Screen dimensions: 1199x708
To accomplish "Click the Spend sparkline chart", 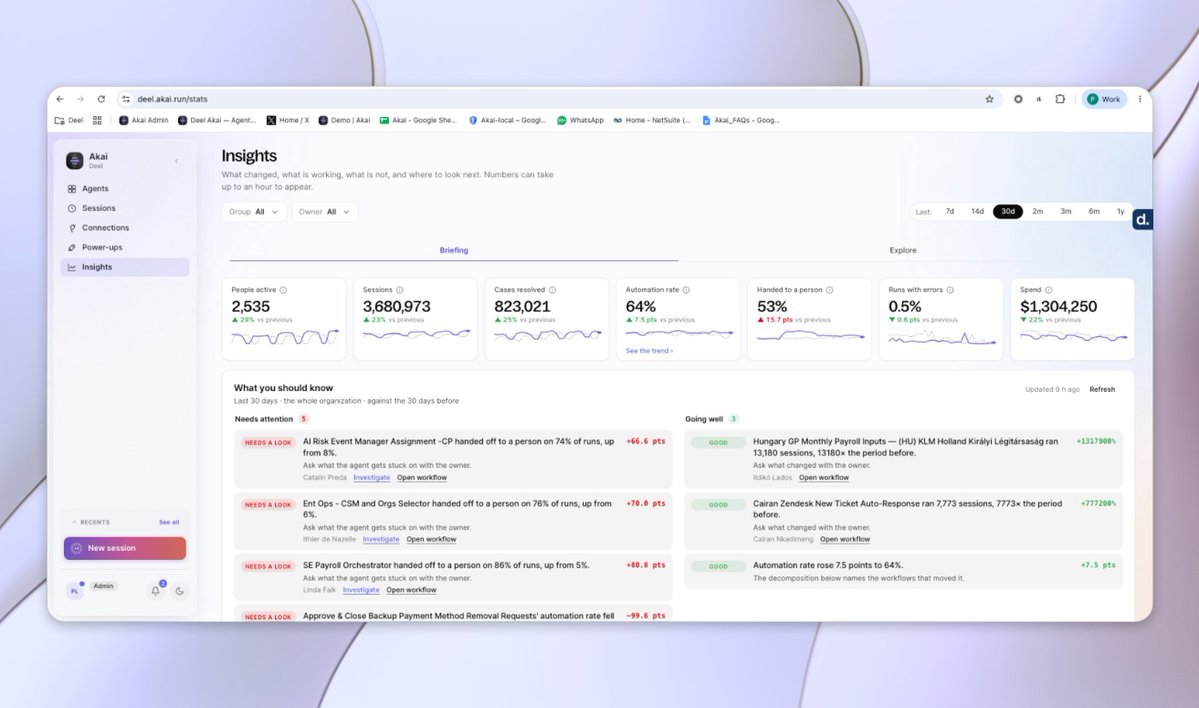I will (1074, 336).
